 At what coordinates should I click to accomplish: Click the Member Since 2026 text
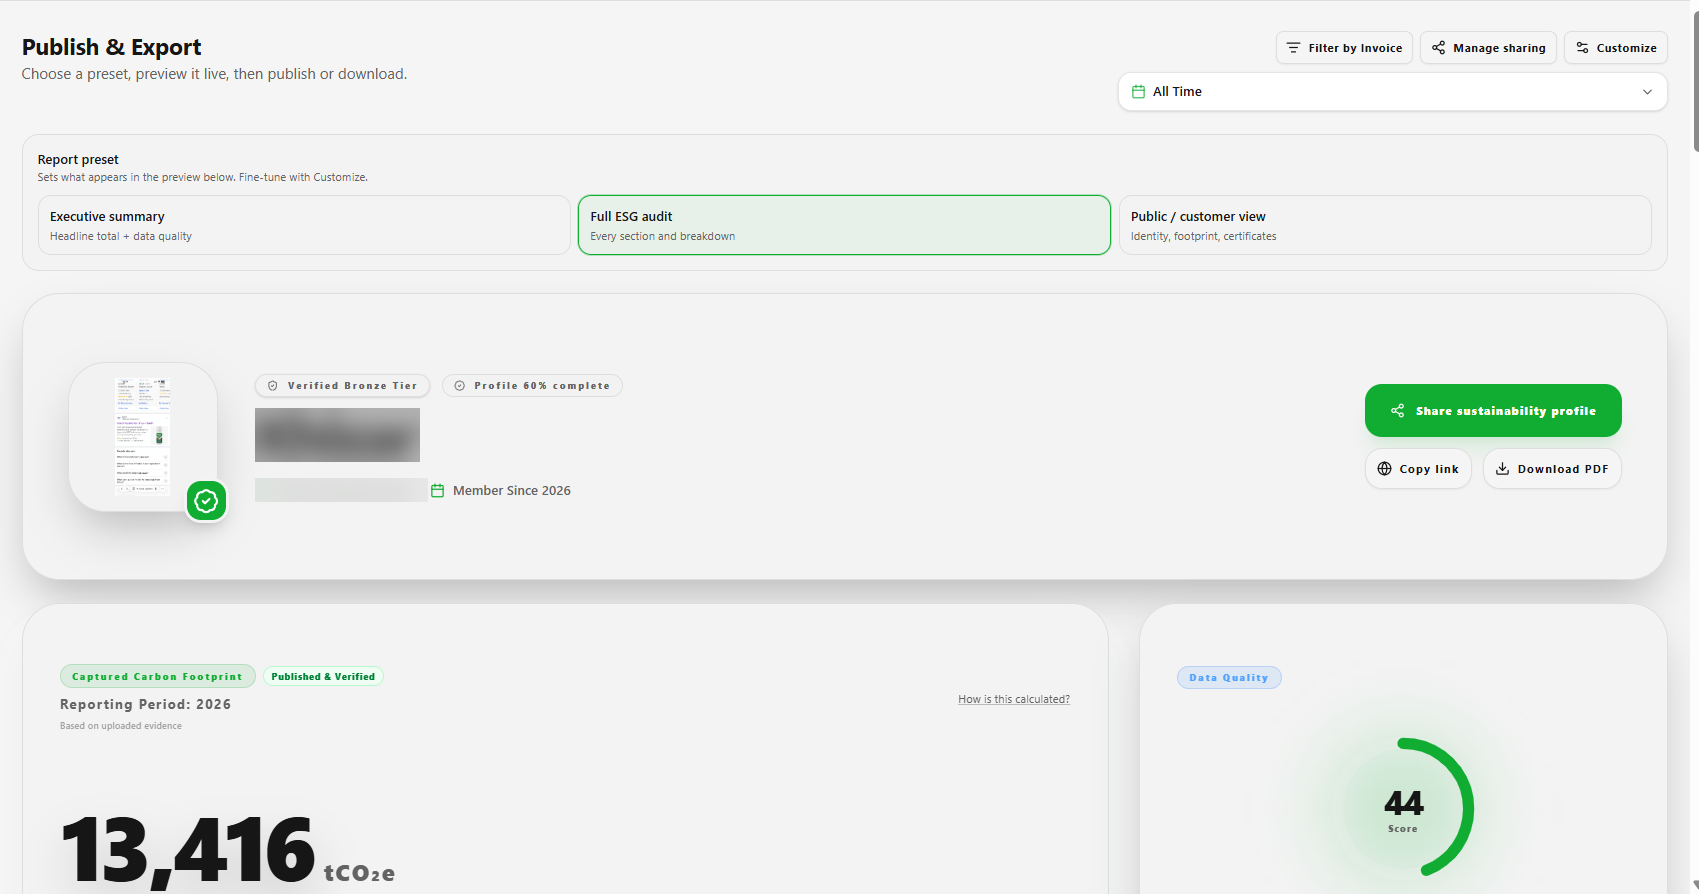[x=512, y=491]
